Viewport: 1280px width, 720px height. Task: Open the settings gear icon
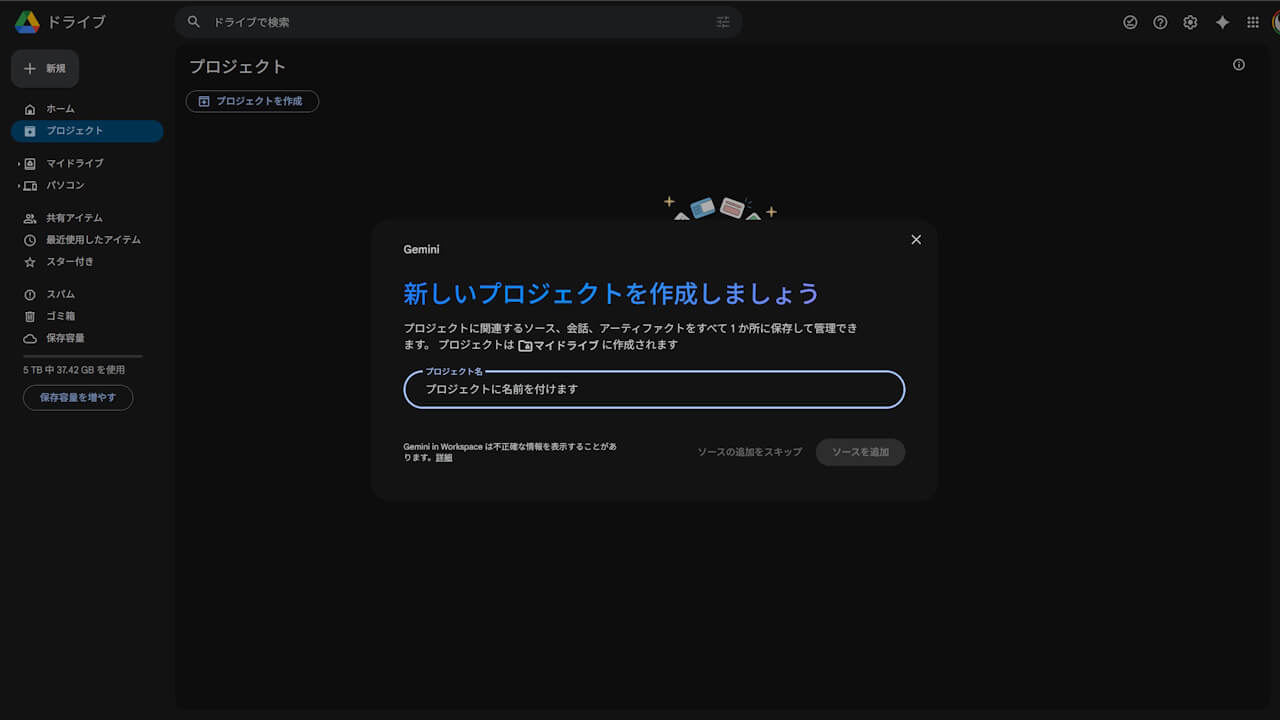pyautogui.click(x=1190, y=22)
